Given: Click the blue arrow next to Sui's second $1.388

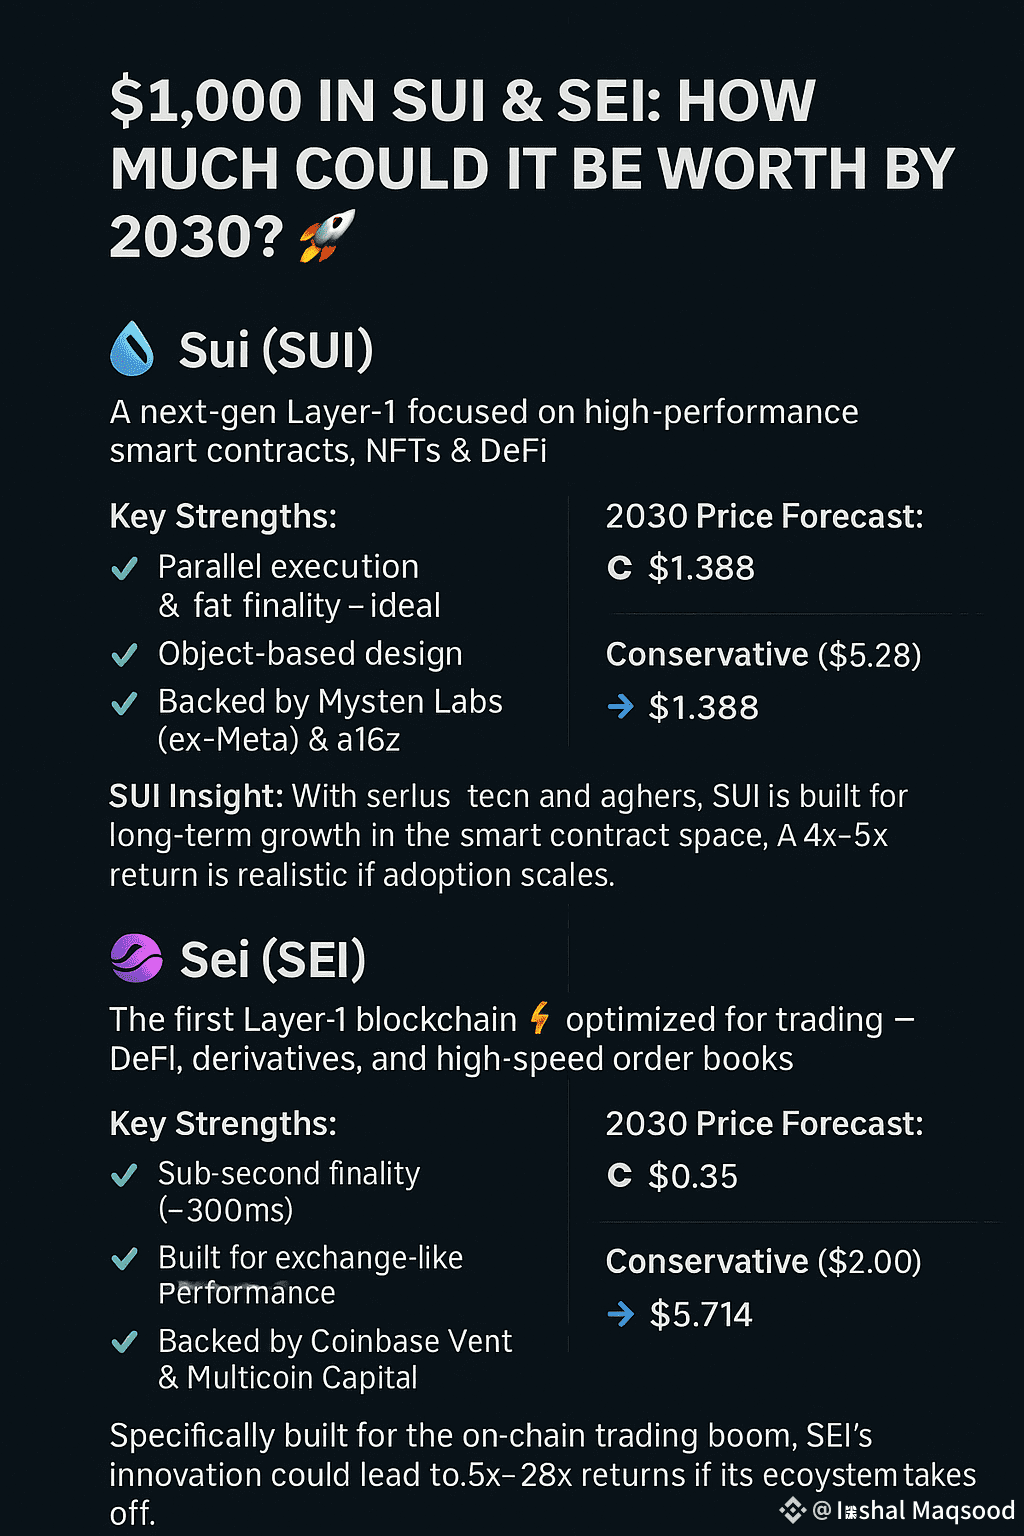Looking at the screenshot, I should (621, 706).
